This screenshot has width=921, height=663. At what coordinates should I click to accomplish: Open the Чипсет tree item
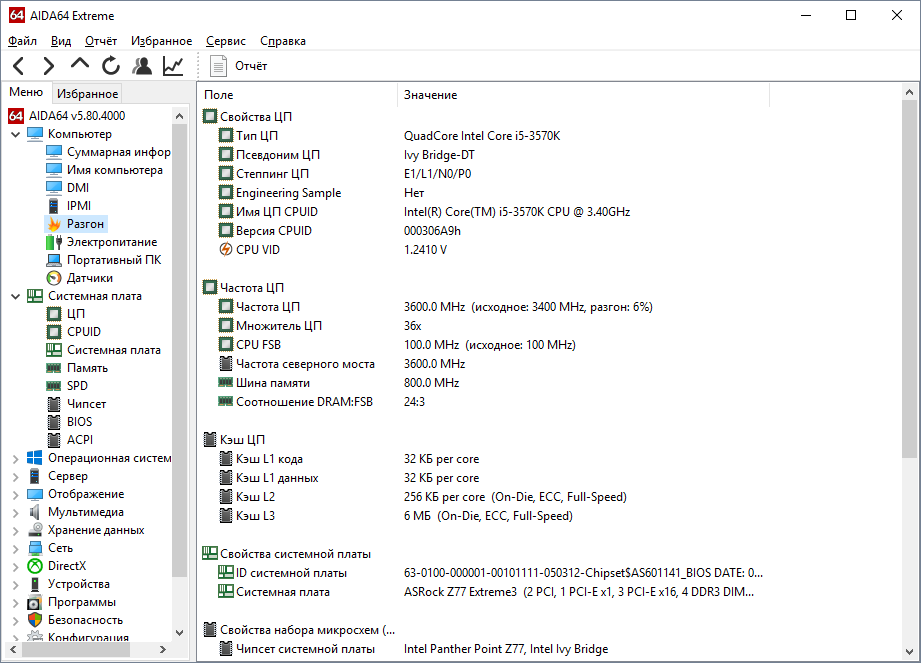pos(86,404)
